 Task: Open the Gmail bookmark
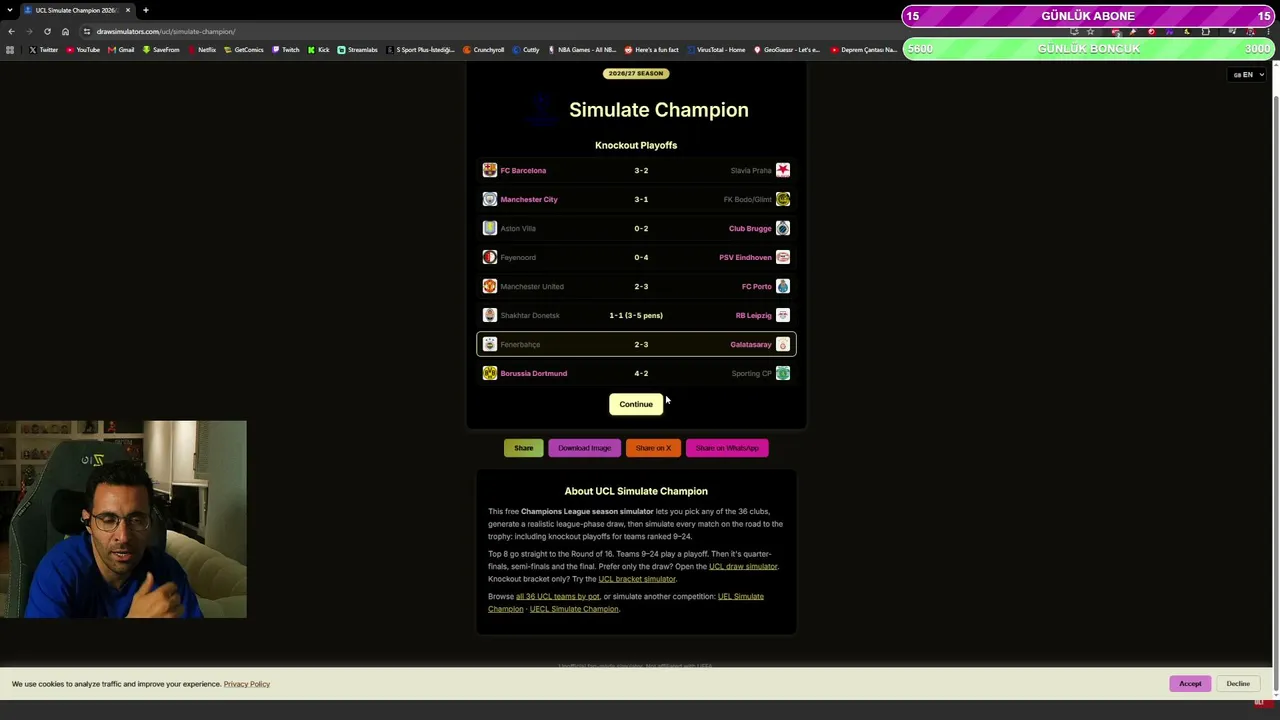pyautogui.click(x=122, y=50)
